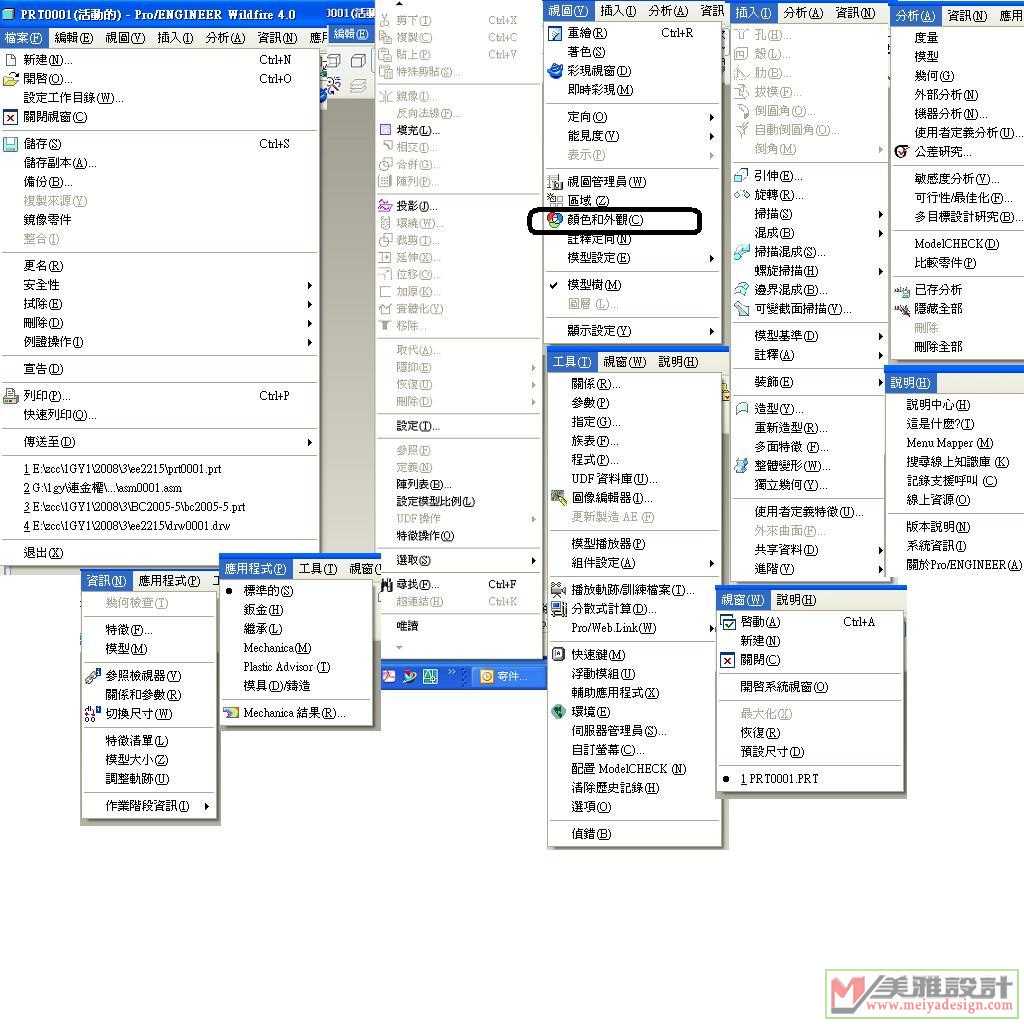Click 關於Pro/ENGINEER(A) in 說明 menu
The image size is (1024, 1024).
click(x=963, y=565)
